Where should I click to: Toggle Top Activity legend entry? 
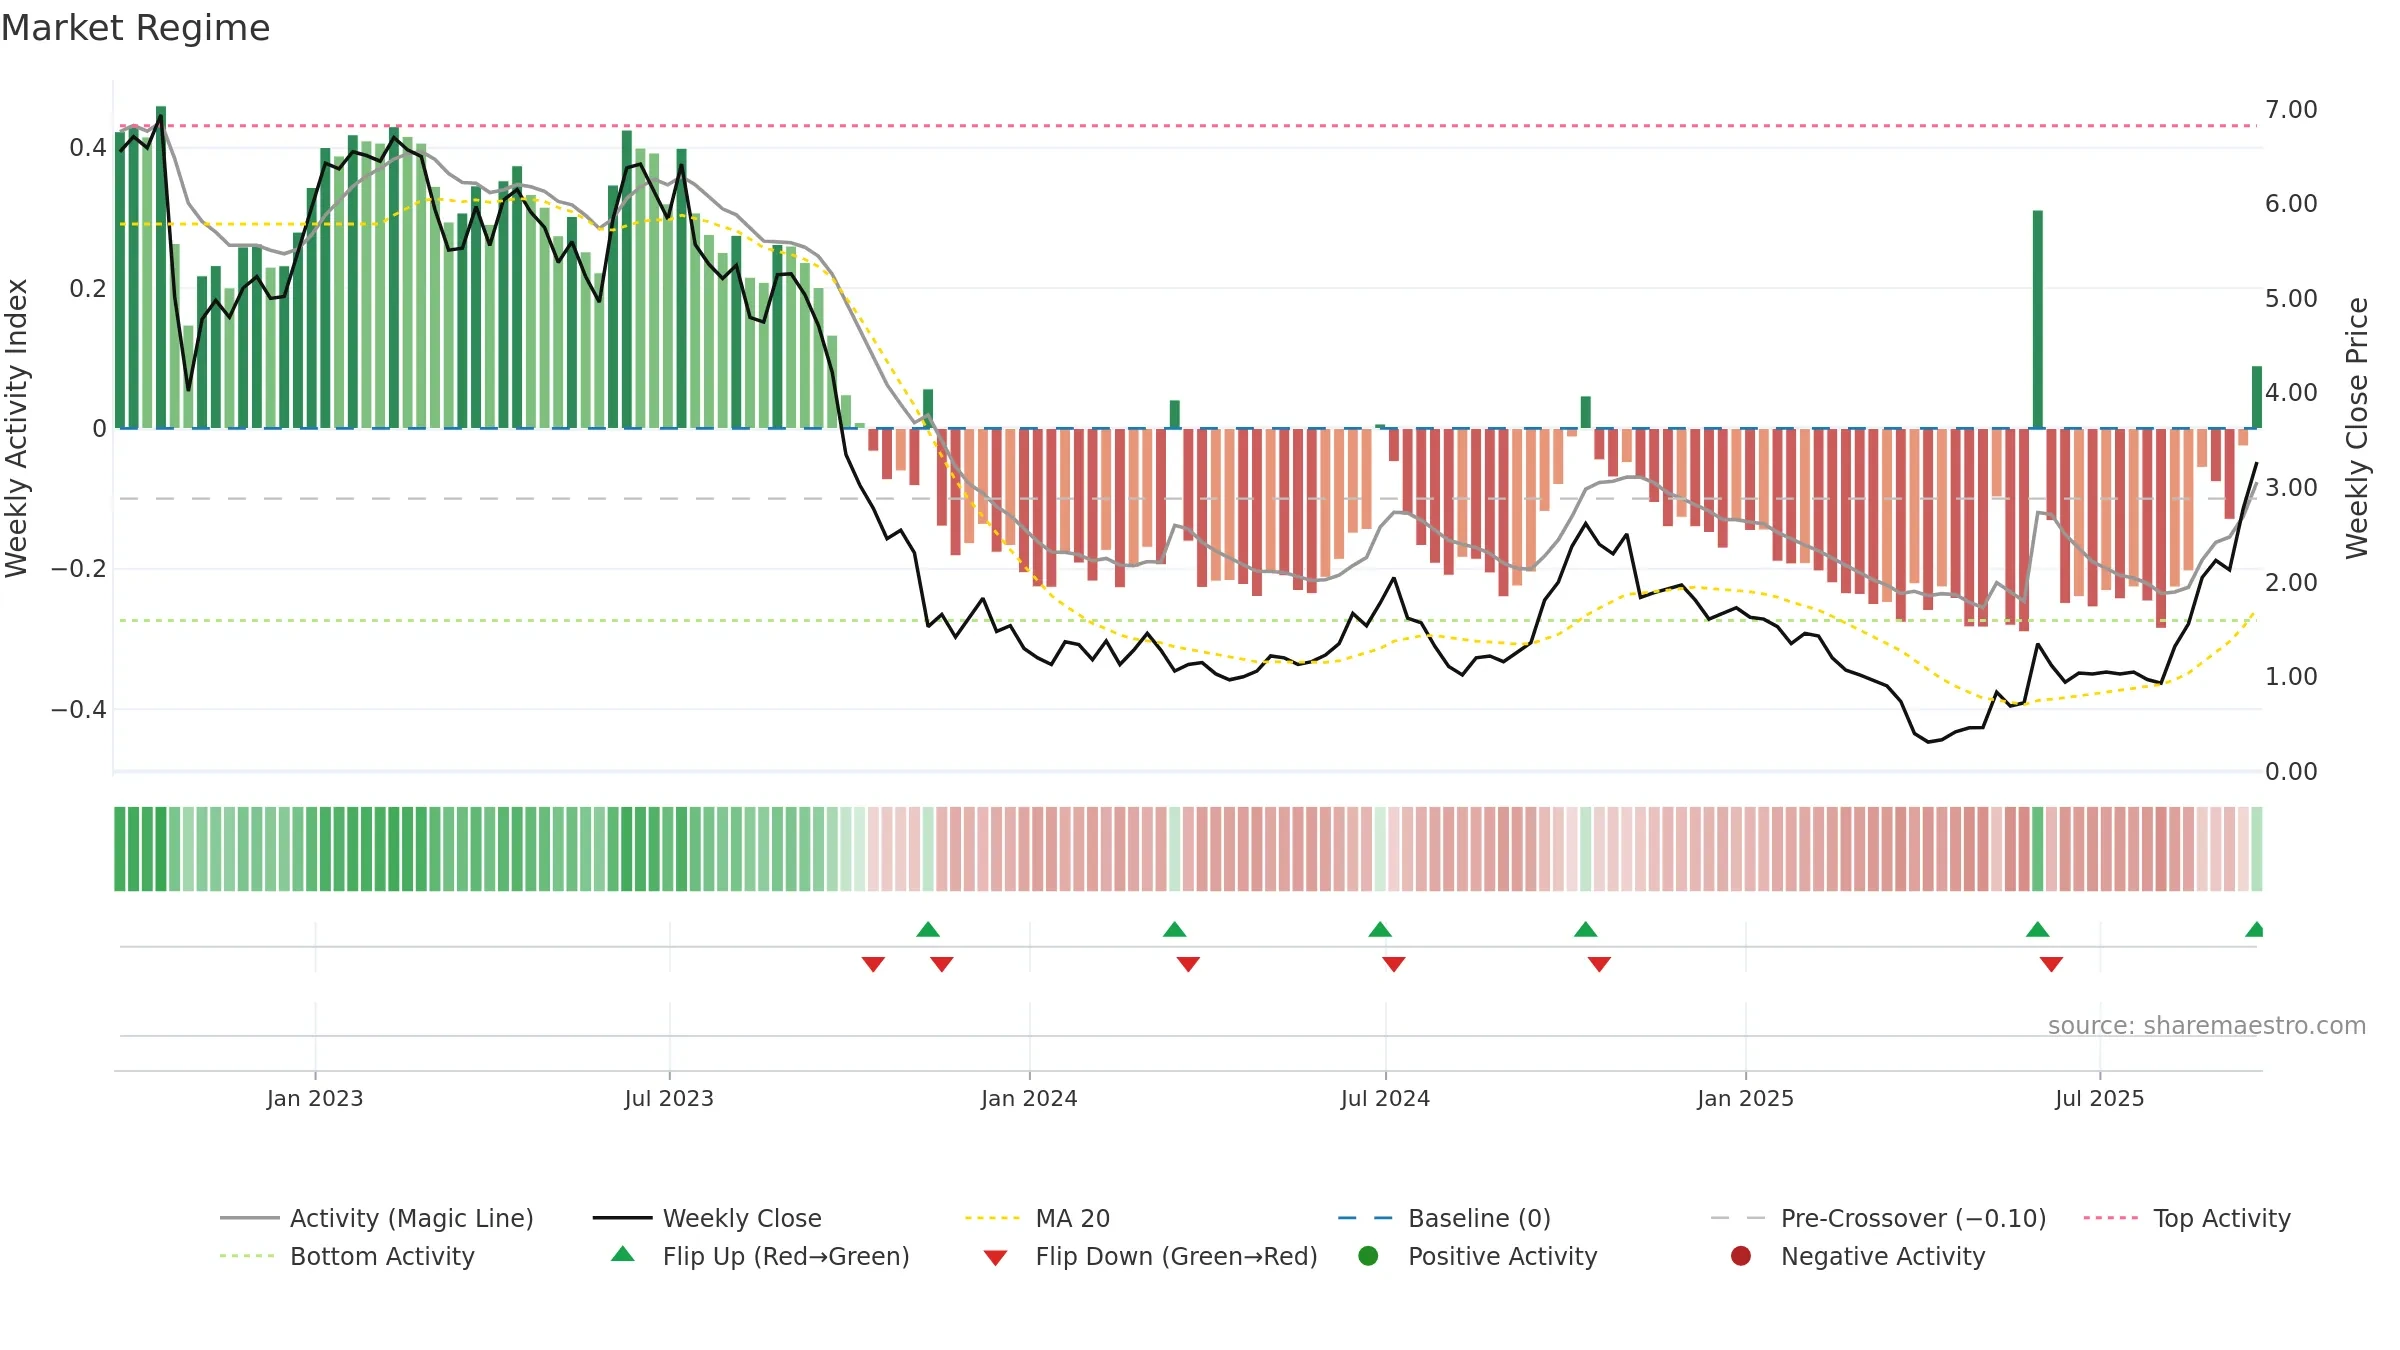coord(2187,1218)
